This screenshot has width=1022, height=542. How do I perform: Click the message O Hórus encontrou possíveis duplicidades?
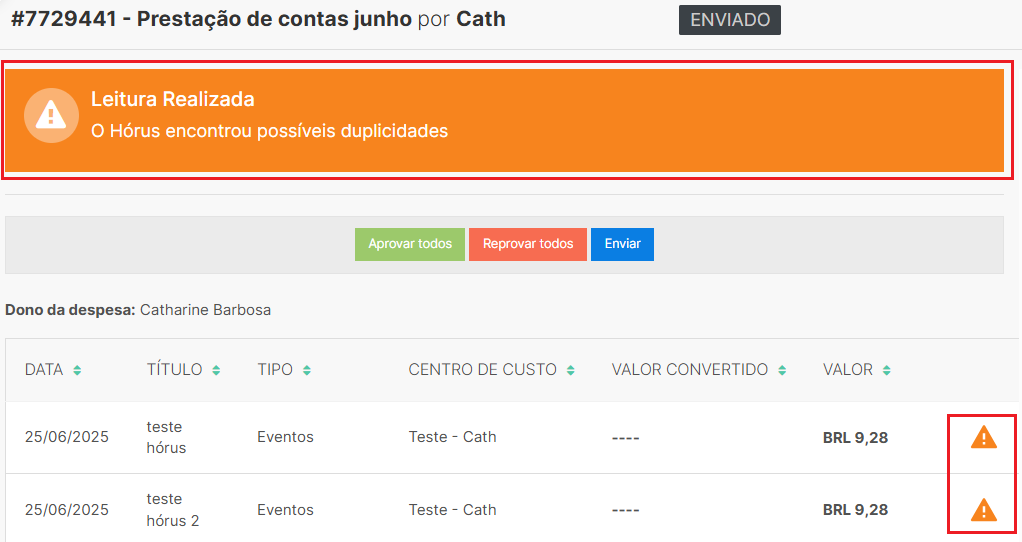[x=269, y=131]
